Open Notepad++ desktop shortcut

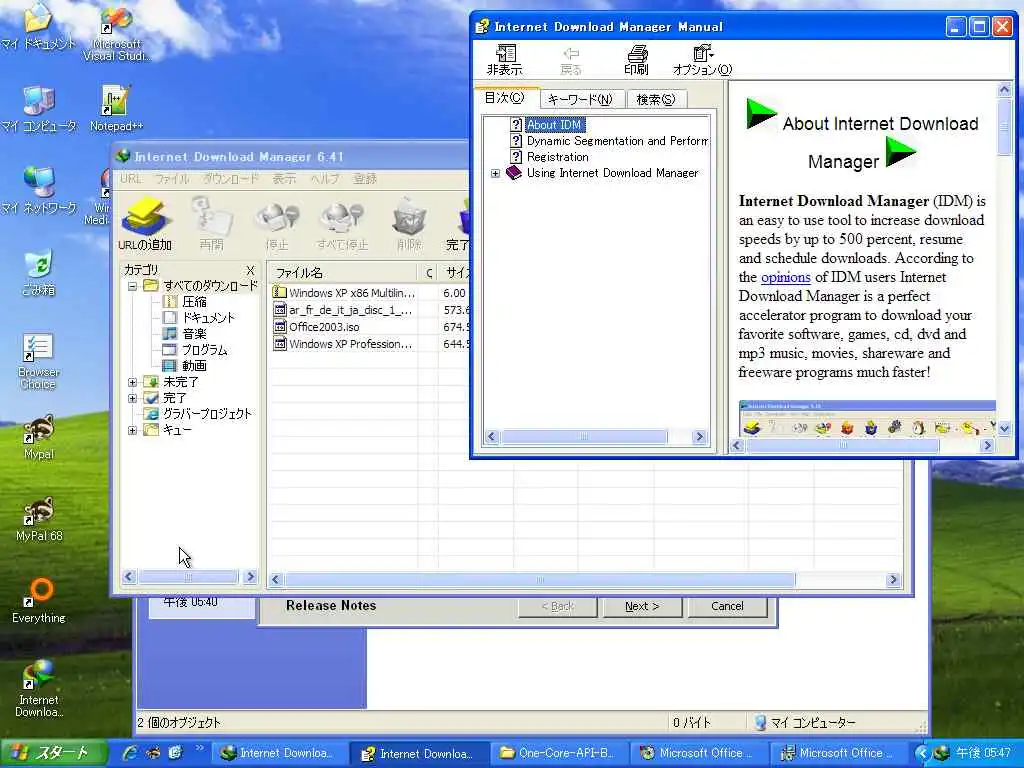click(116, 109)
